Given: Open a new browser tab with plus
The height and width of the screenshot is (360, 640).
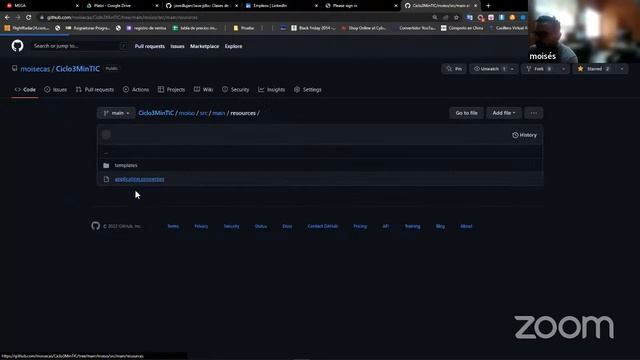Looking at the screenshot, I should point(488,6).
